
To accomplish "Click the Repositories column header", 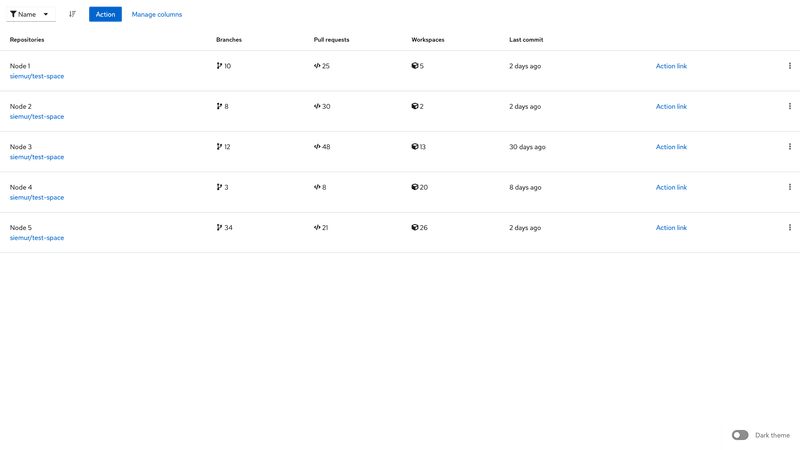I will (x=27, y=40).
